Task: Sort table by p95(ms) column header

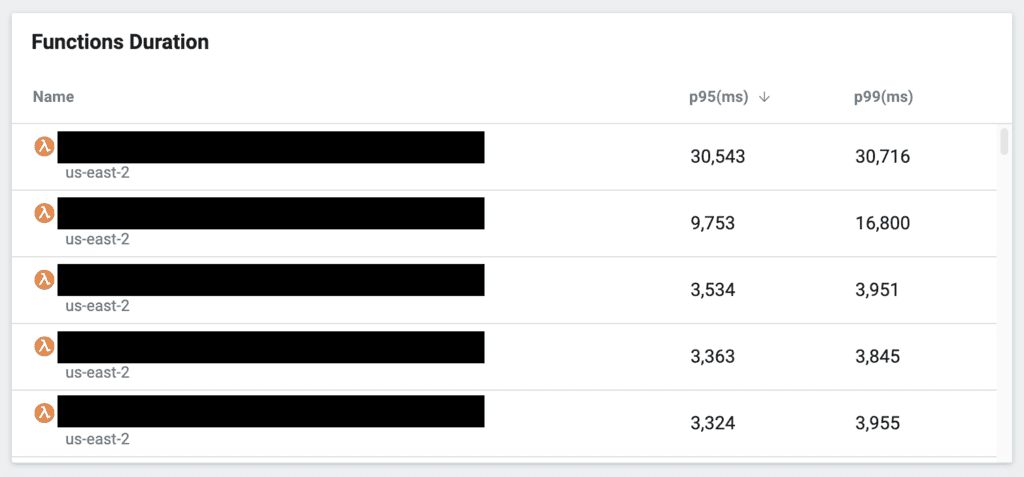Action: click(x=718, y=97)
